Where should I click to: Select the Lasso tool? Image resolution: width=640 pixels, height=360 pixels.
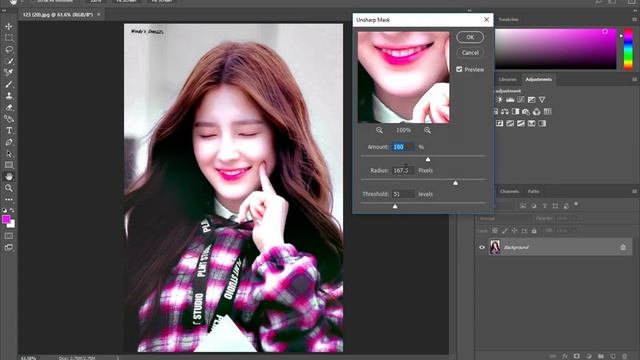[9, 49]
